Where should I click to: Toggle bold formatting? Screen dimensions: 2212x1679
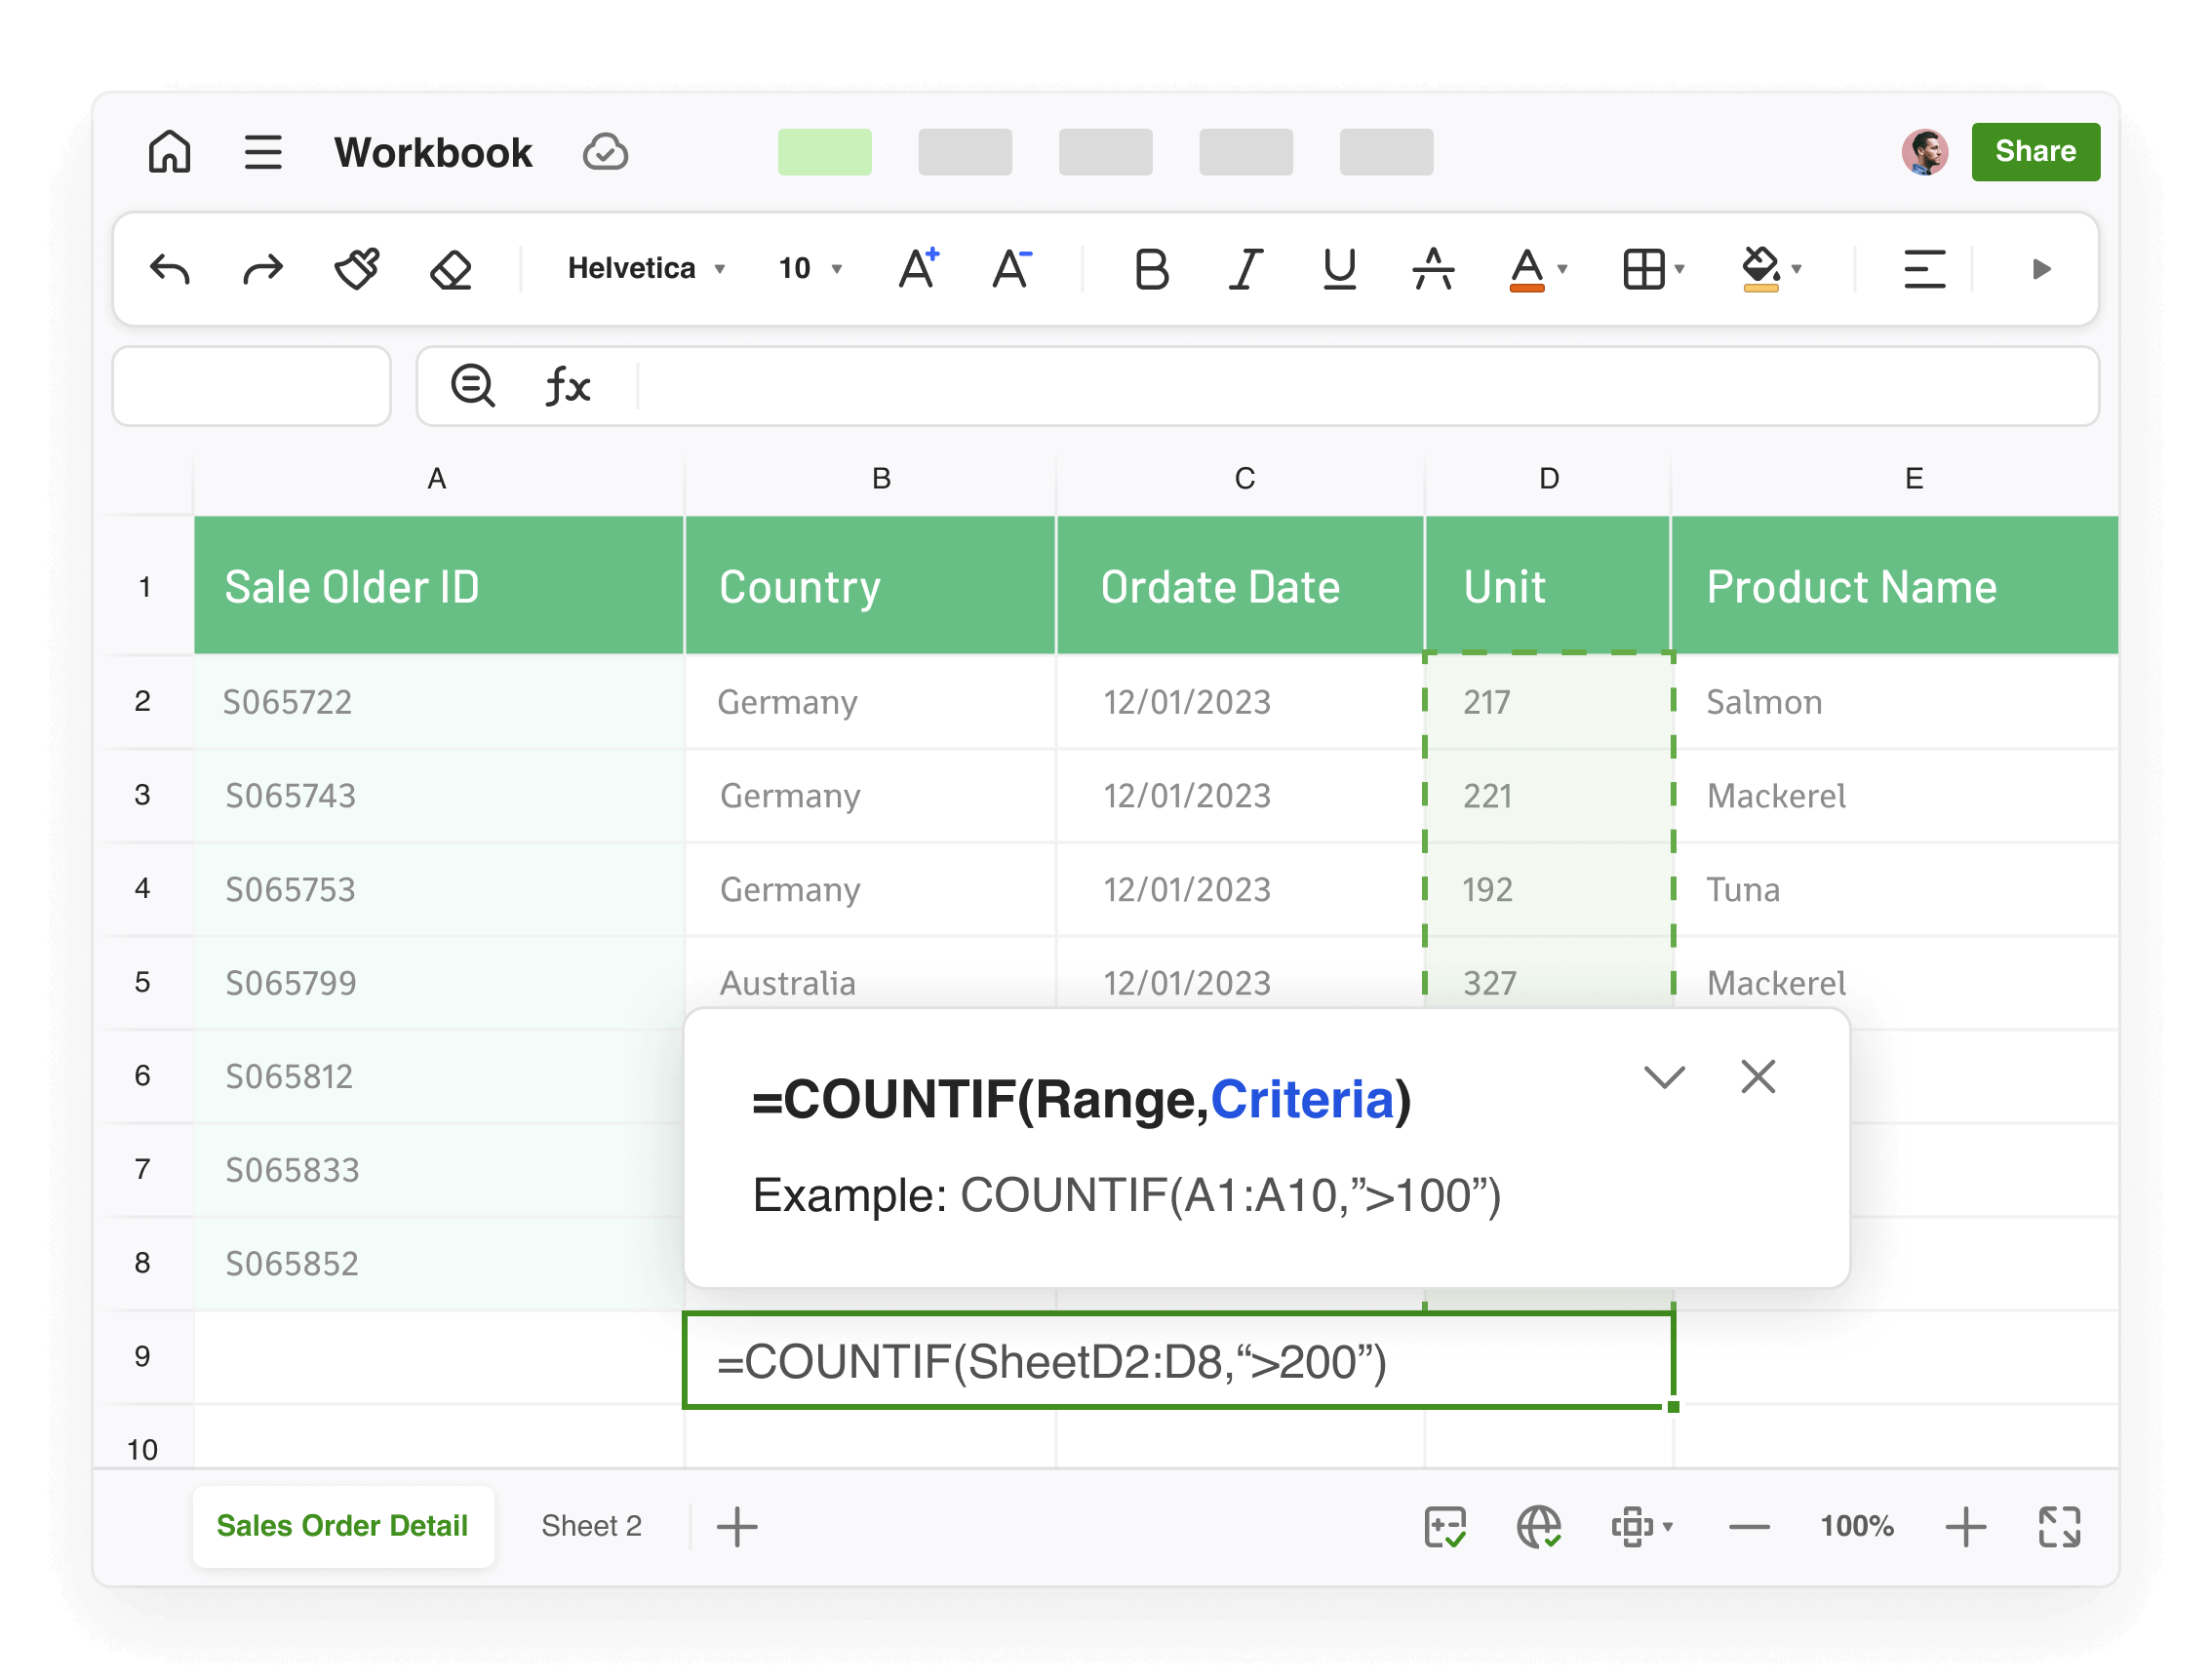1152,269
